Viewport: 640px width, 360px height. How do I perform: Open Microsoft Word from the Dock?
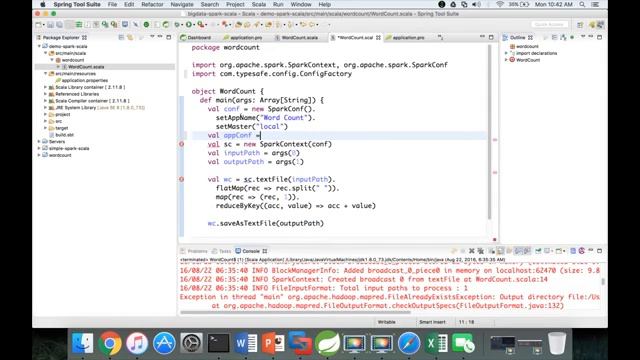(246, 343)
